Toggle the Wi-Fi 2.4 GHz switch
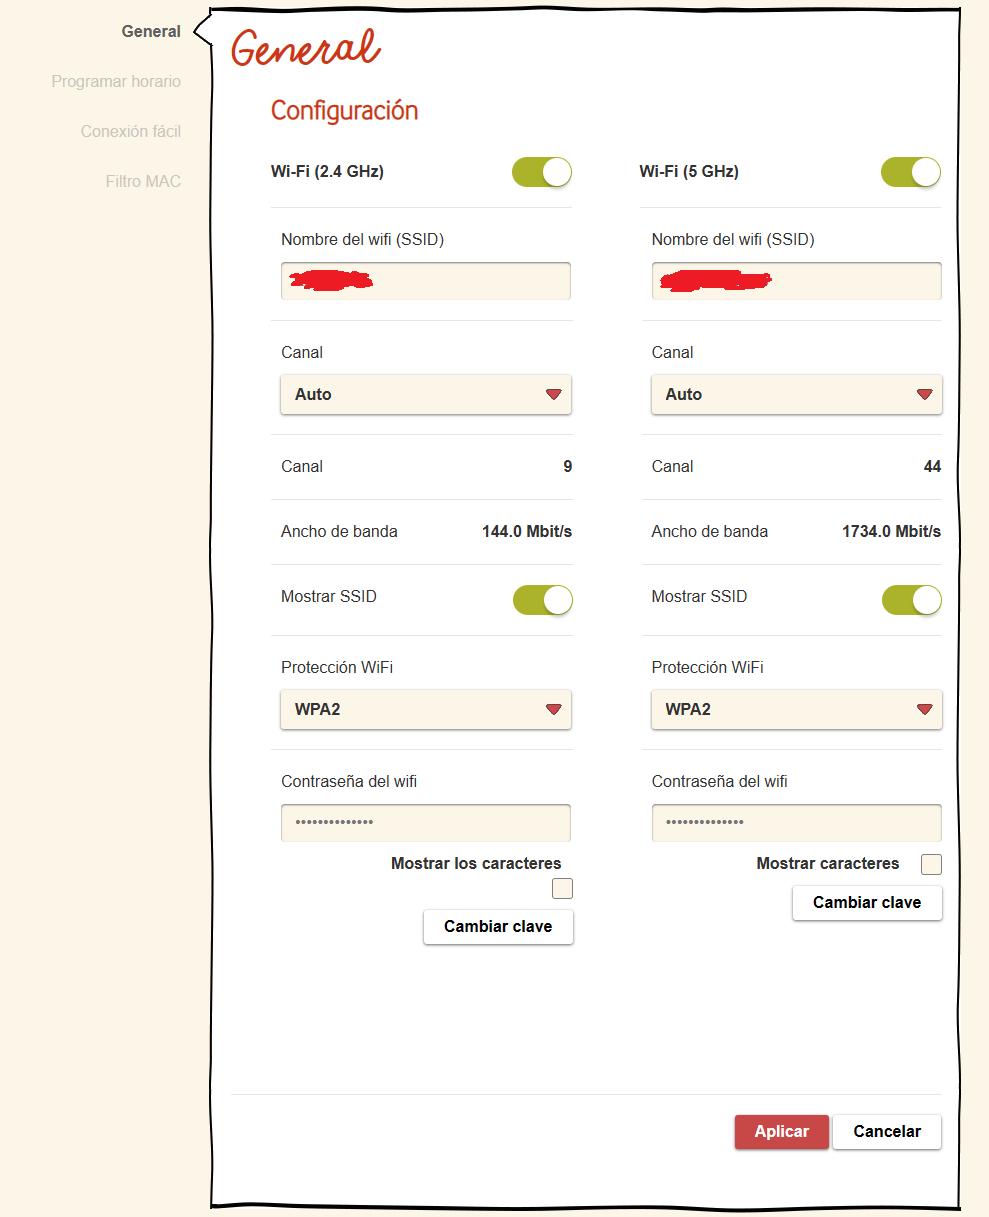Image resolution: width=989 pixels, height=1217 pixels. pyautogui.click(x=542, y=172)
